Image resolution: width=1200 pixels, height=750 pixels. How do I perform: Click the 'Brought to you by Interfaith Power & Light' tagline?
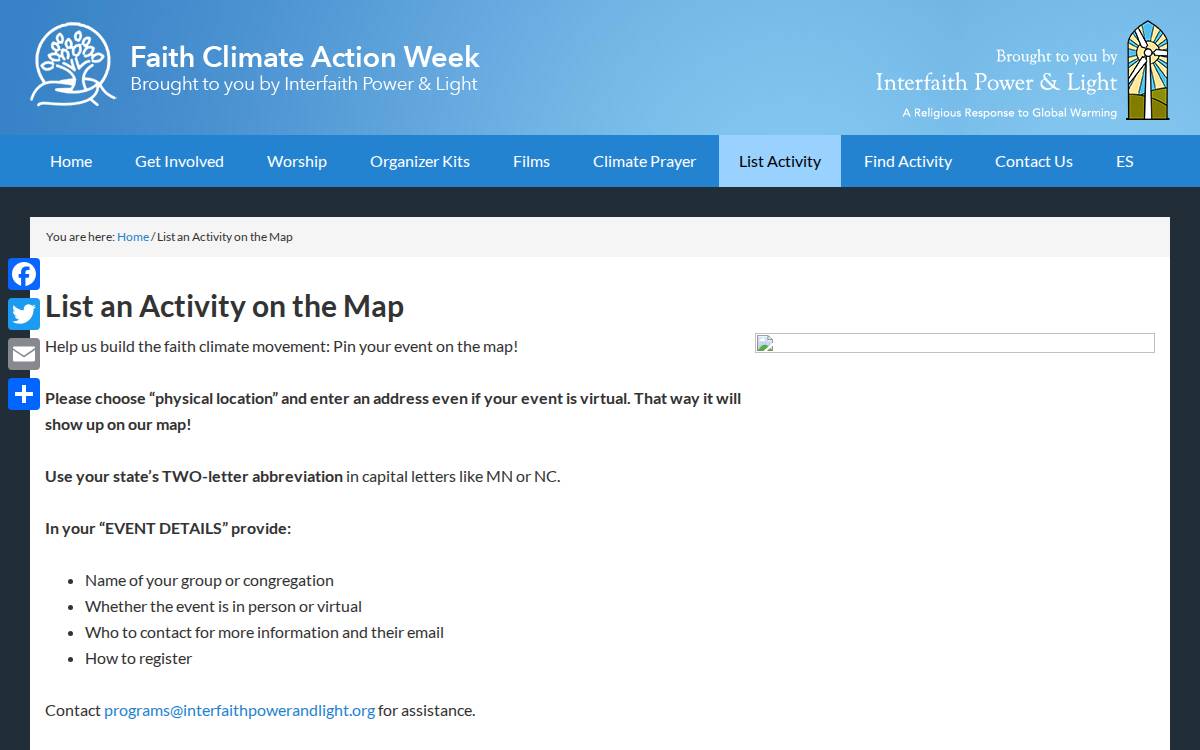point(304,84)
